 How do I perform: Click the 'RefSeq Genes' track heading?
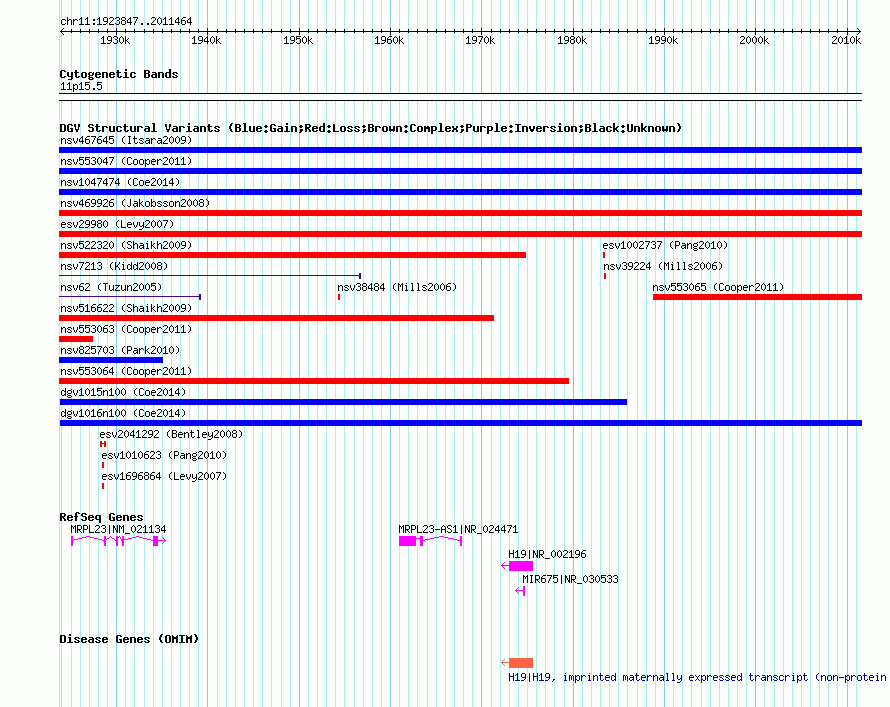[101, 517]
